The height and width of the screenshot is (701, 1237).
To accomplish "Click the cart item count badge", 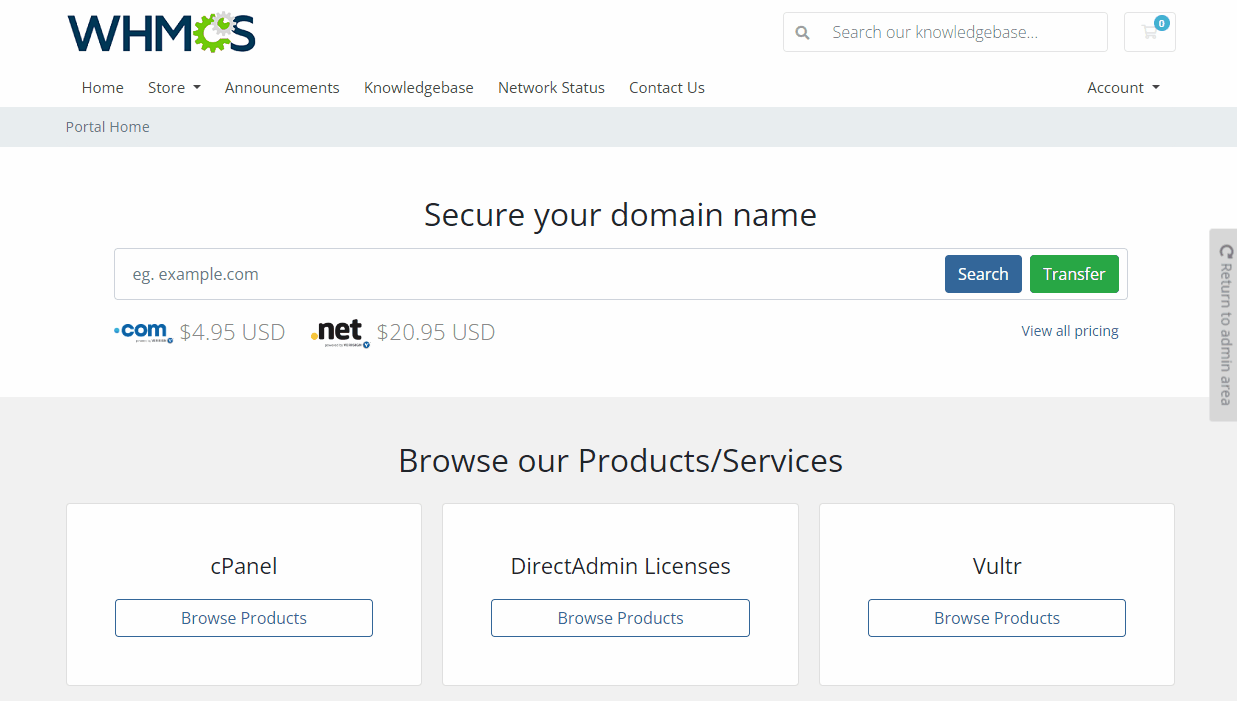I will pos(1161,21).
